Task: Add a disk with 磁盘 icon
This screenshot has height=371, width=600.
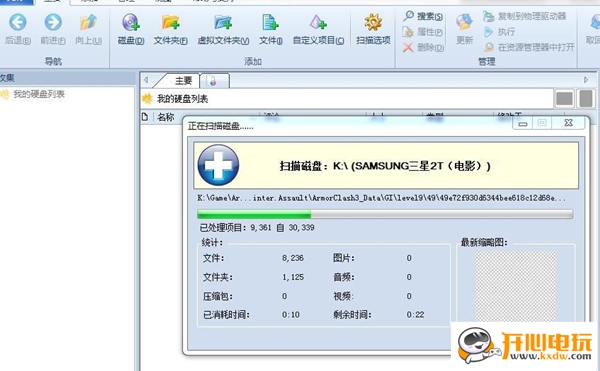Action: (x=131, y=23)
